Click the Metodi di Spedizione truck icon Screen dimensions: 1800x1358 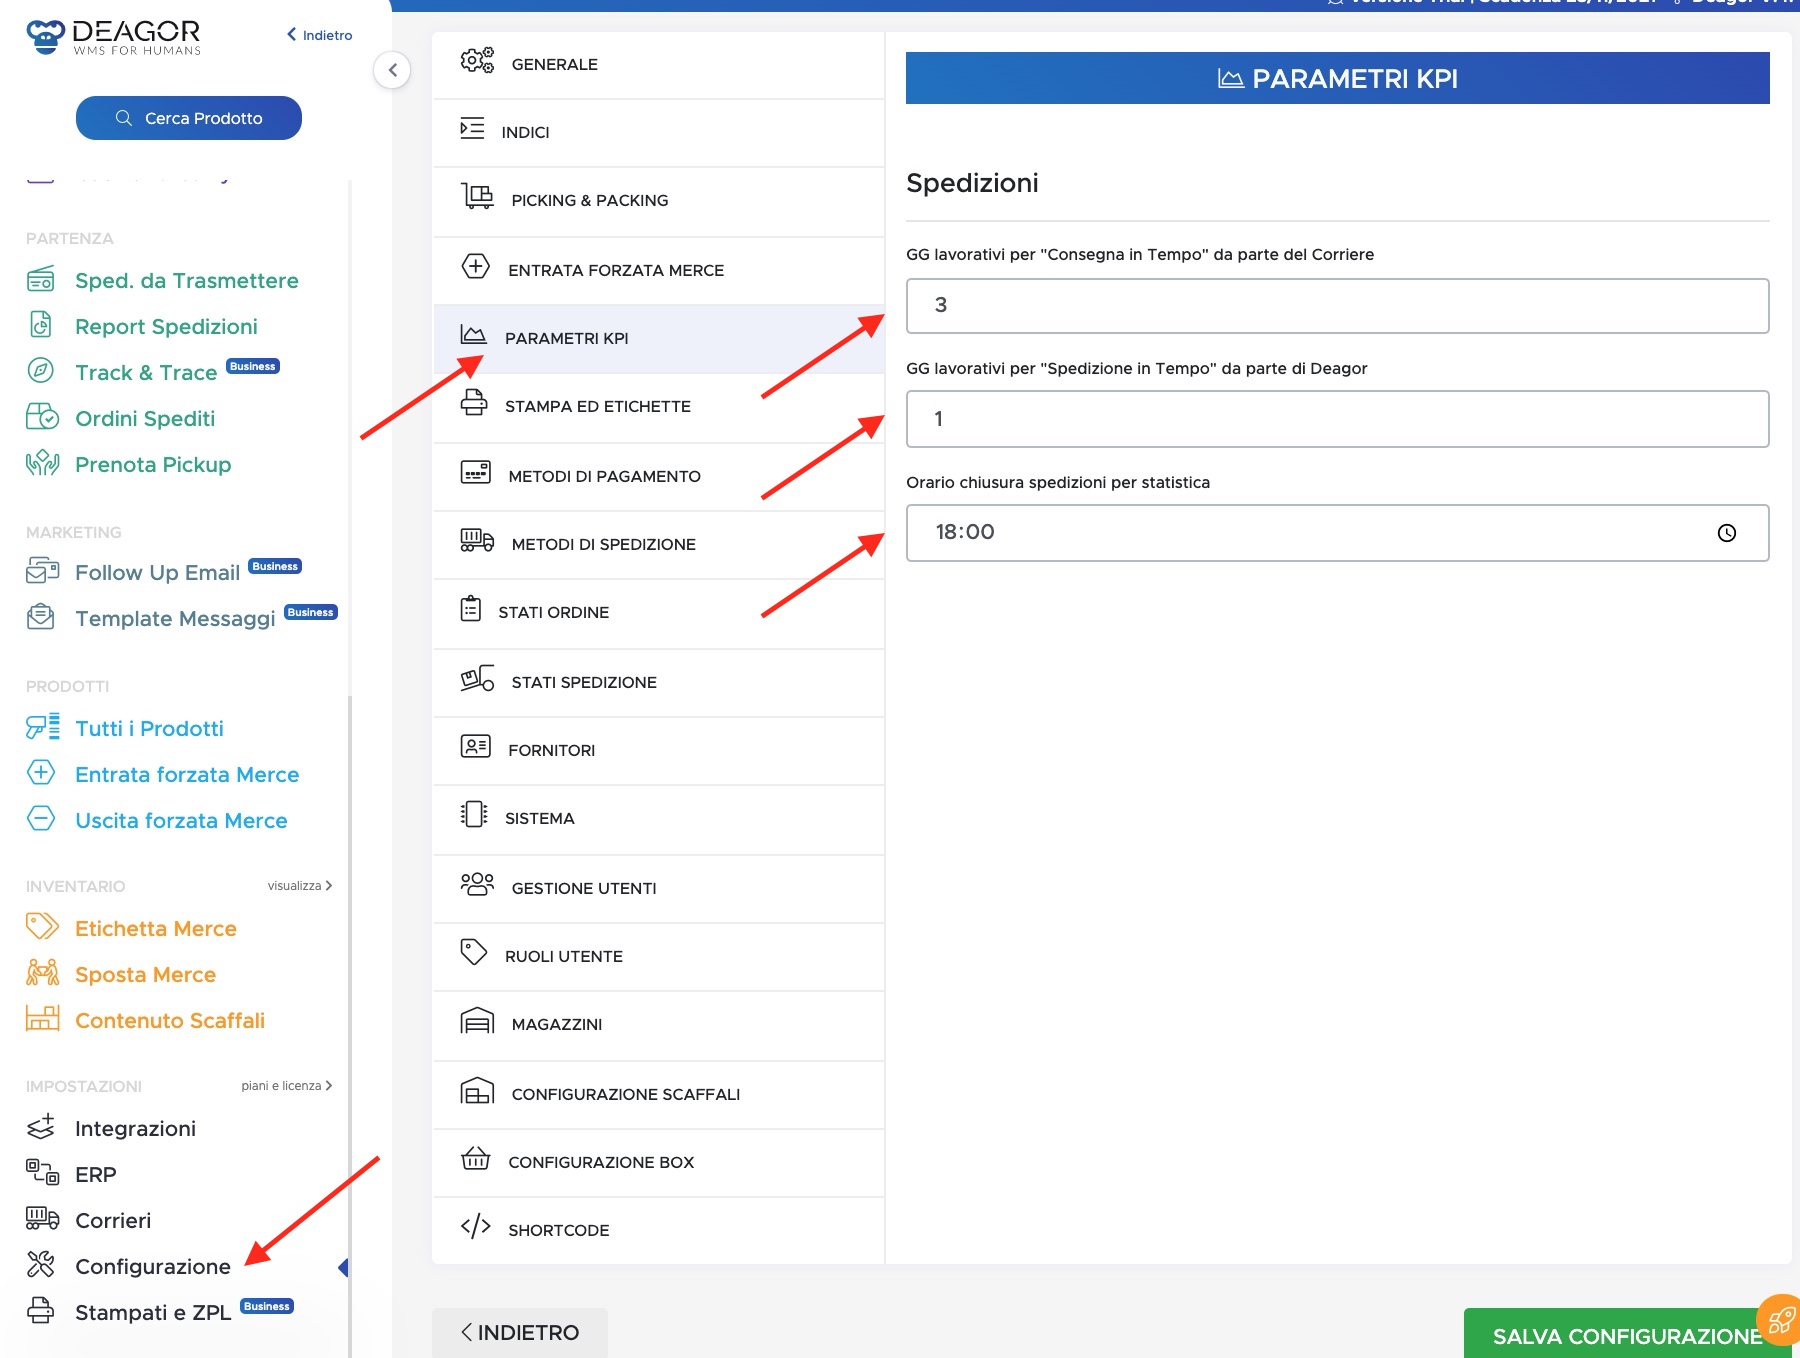point(477,540)
